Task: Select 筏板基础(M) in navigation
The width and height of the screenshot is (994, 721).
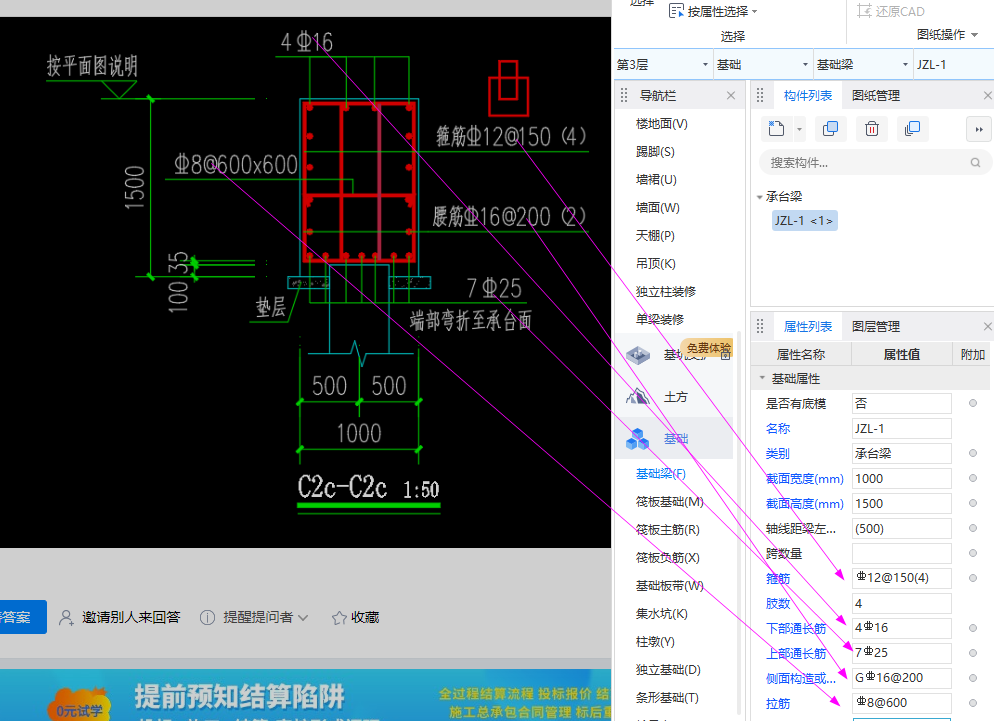Action: tap(669, 502)
